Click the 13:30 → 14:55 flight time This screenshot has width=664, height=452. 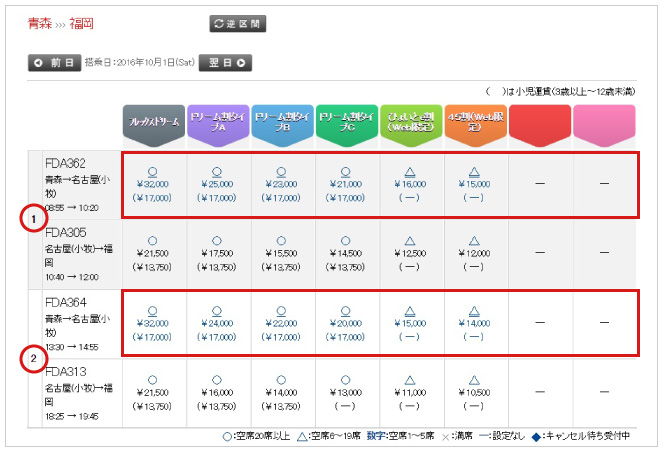click(x=72, y=347)
